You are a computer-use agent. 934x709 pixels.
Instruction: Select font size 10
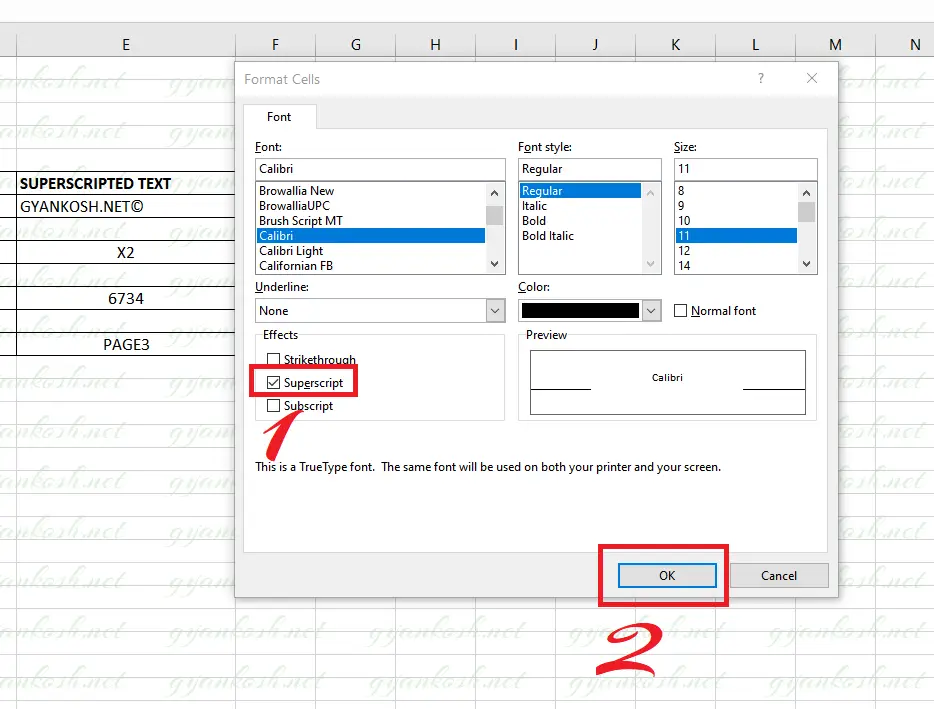pyautogui.click(x=736, y=220)
